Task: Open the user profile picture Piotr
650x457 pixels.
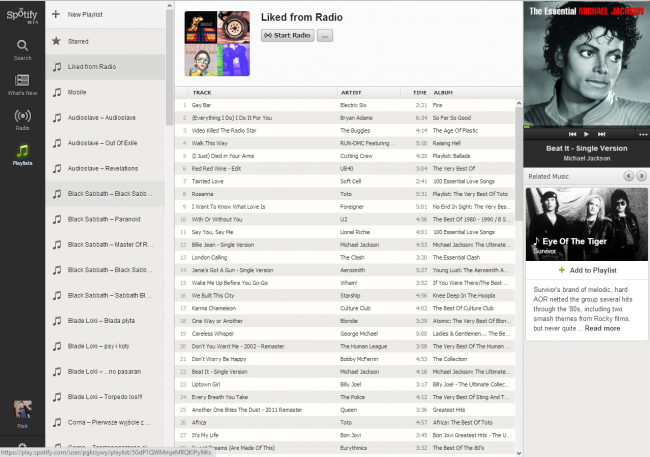Action: pos(23,410)
